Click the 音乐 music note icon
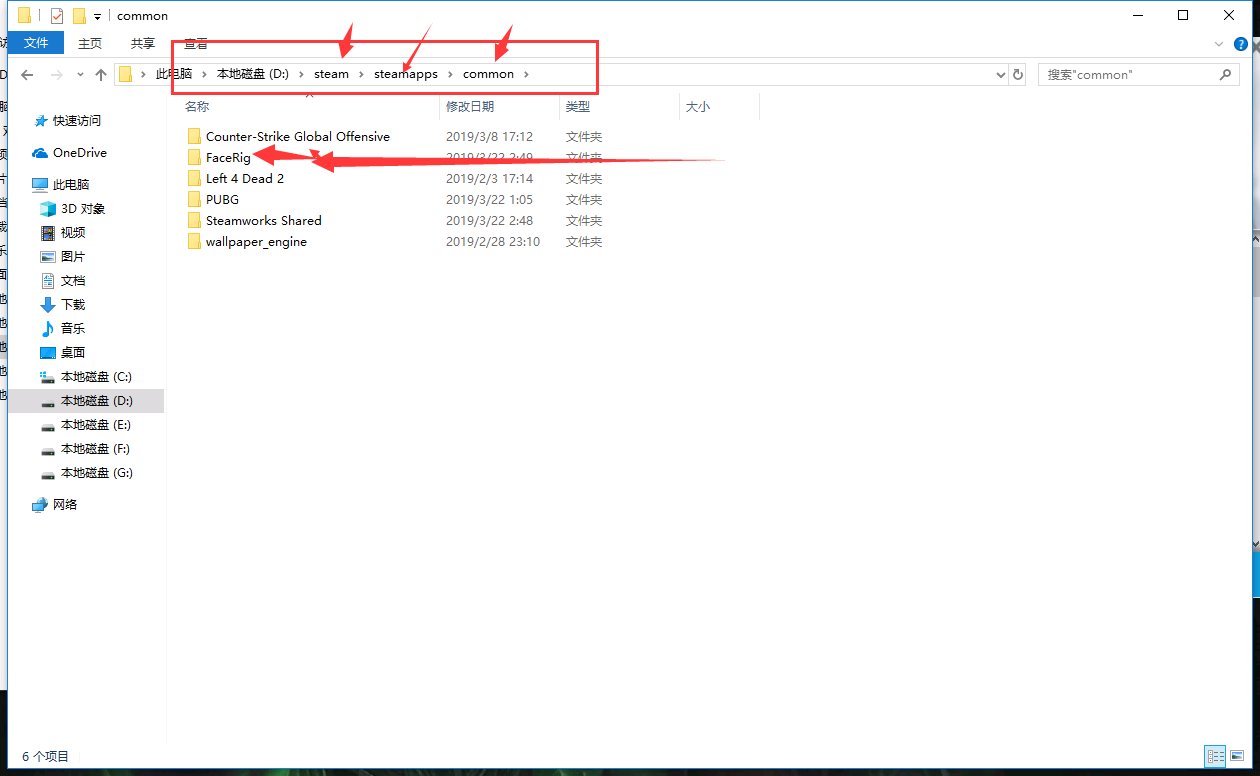Viewport: 1260px width, 776px height. pyautogui.click(x=48, y=328)
